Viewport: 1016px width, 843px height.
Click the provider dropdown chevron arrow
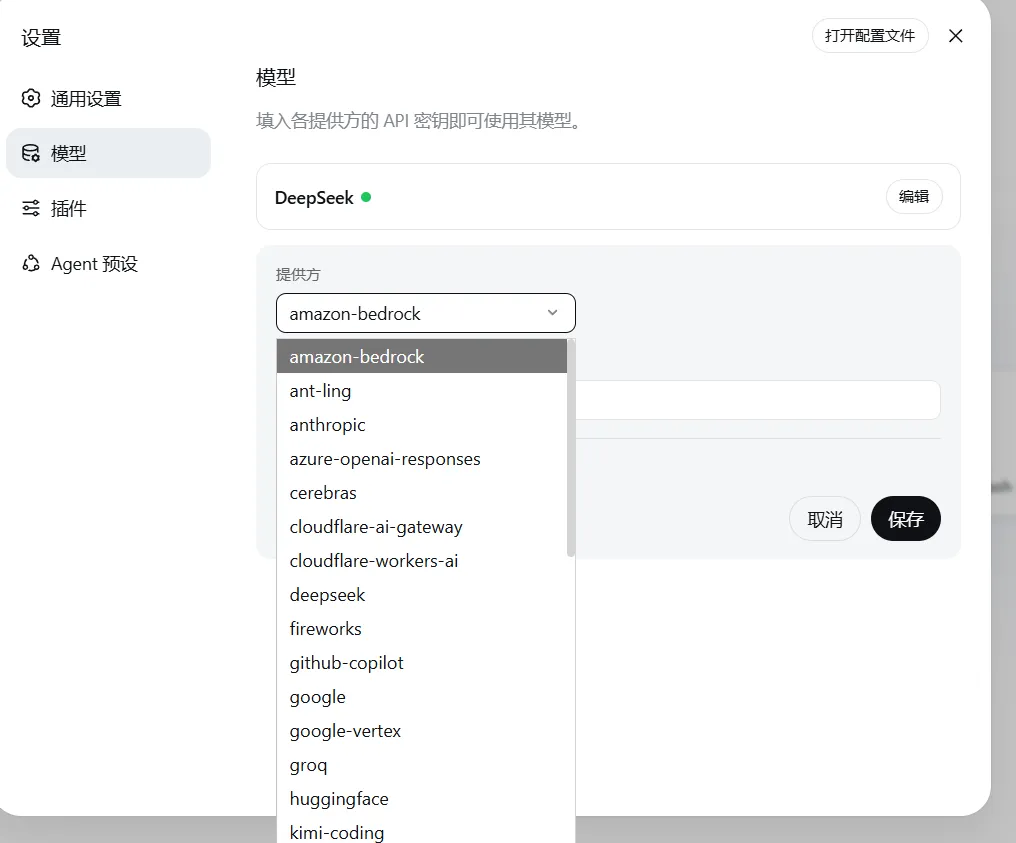pos(552,313)
